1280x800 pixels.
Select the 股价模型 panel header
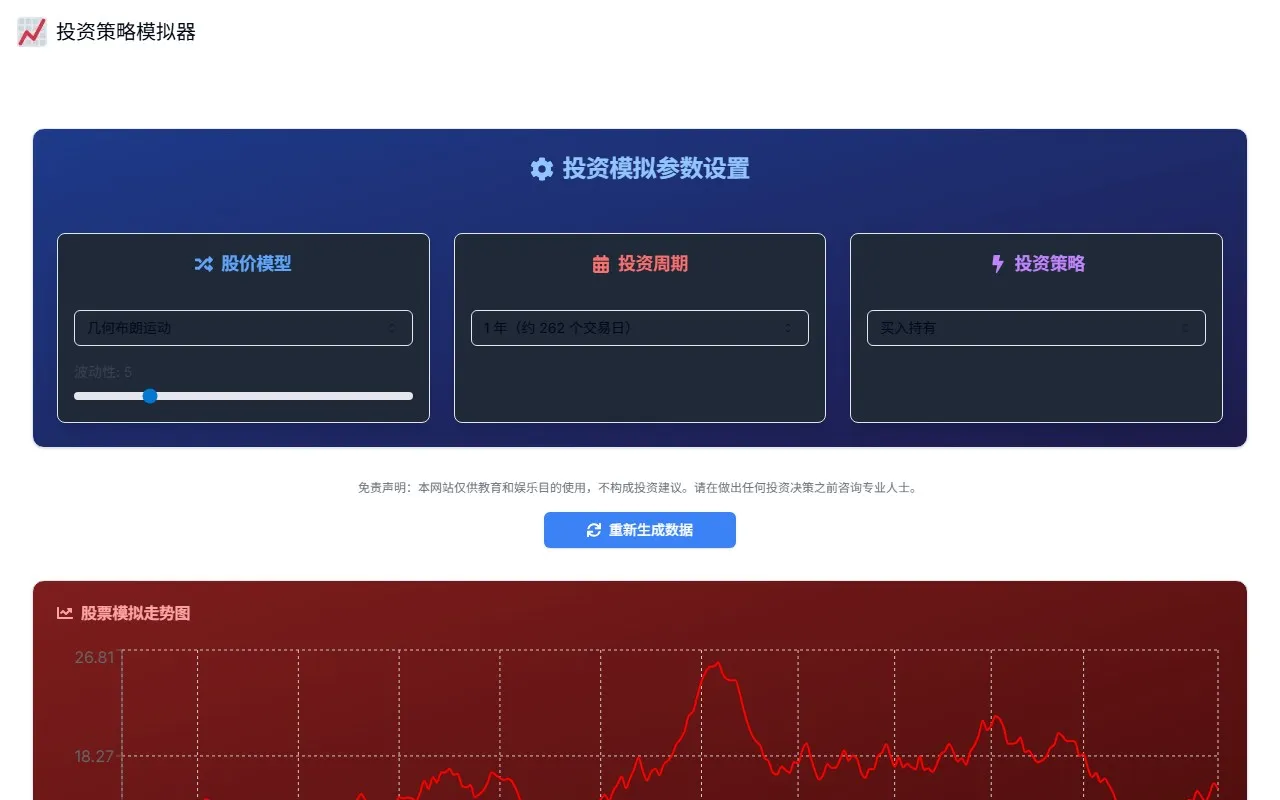click(242, 264)
